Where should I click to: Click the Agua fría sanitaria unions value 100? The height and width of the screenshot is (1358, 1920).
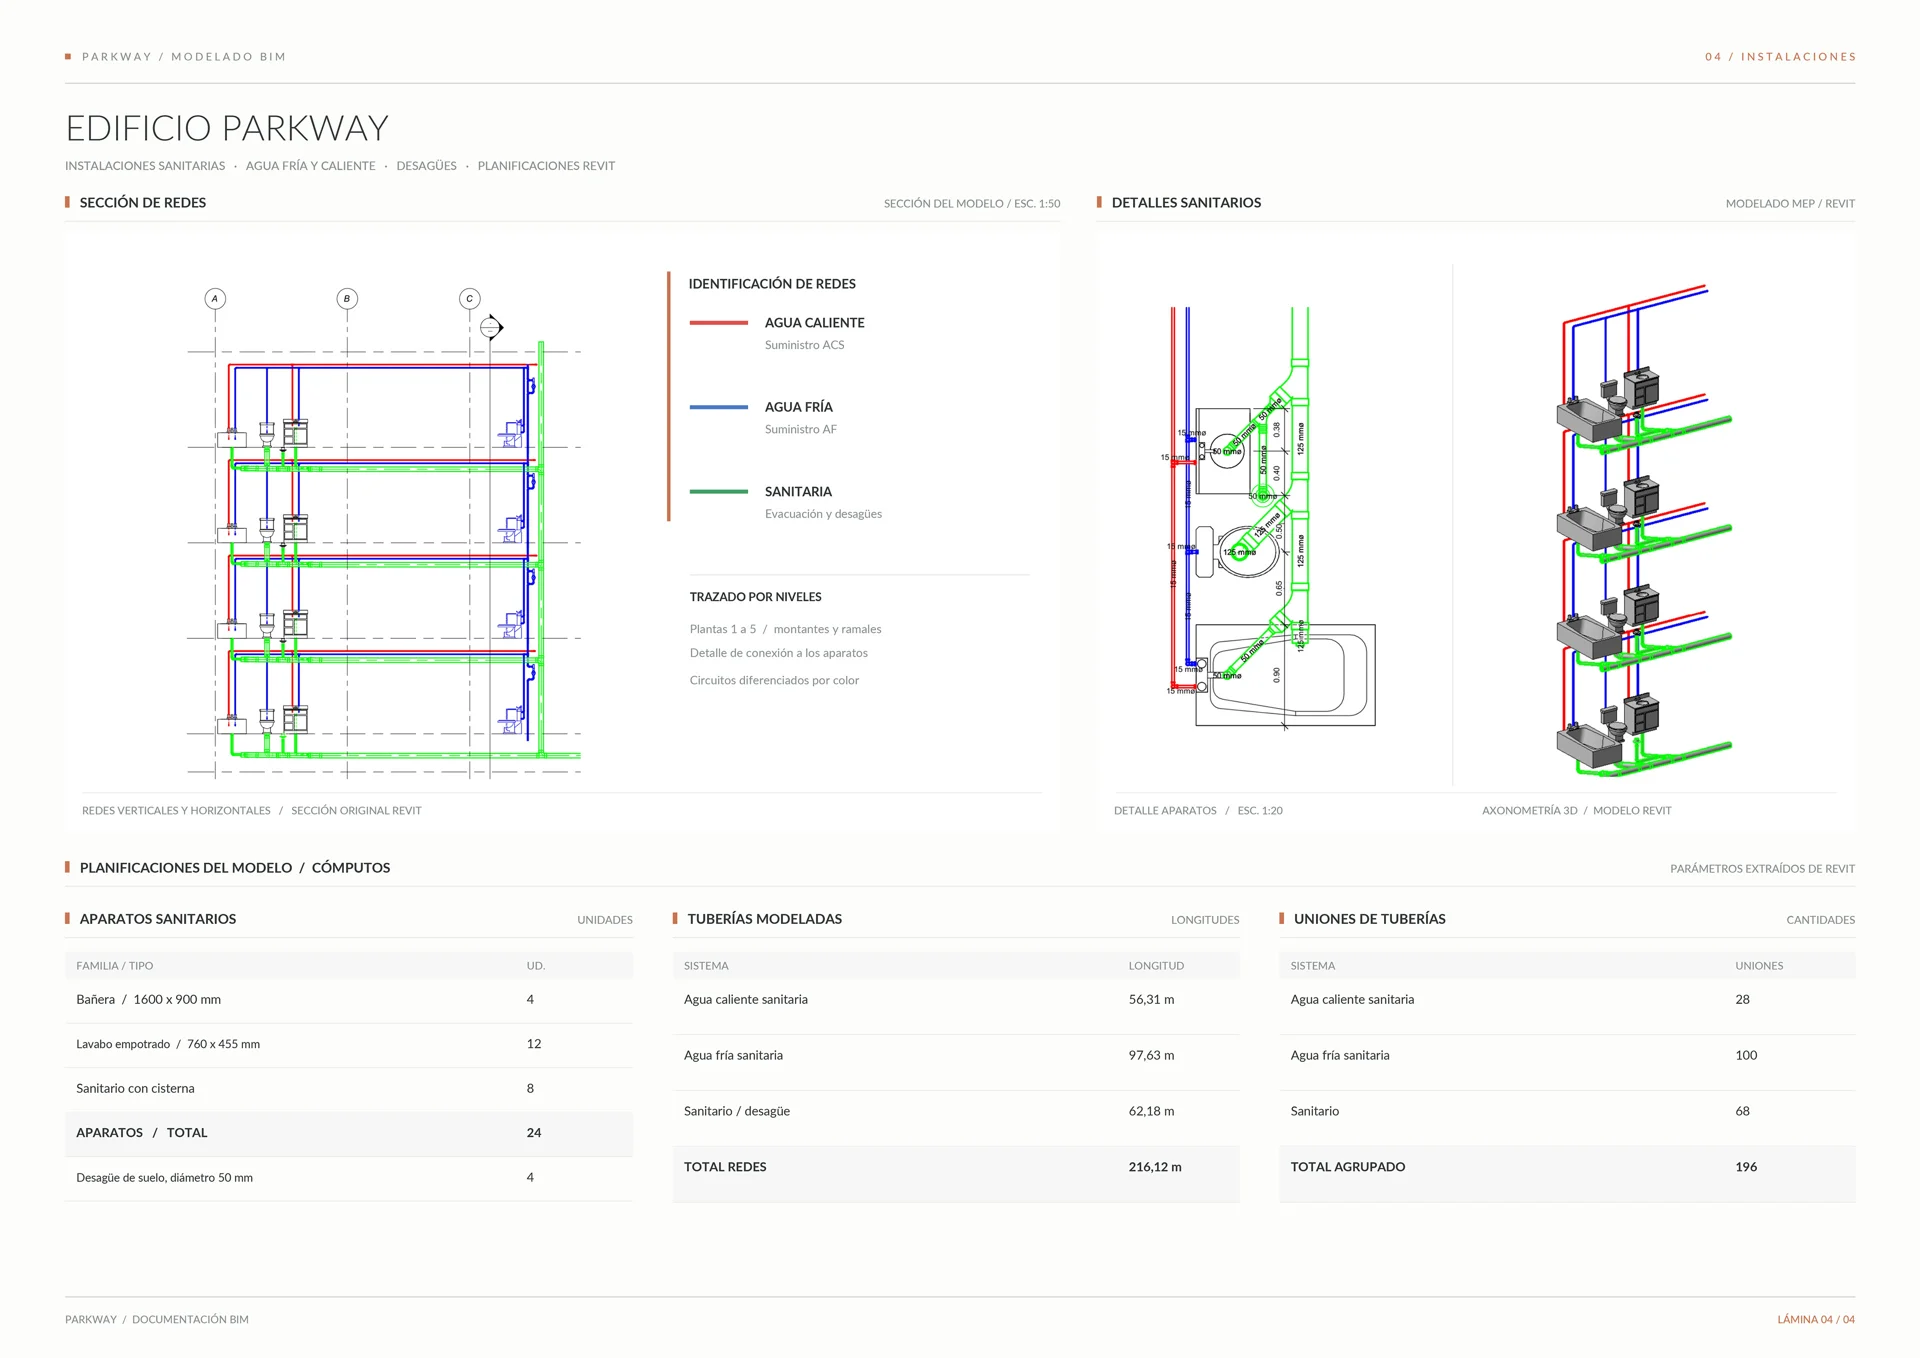[1746, 1056]
